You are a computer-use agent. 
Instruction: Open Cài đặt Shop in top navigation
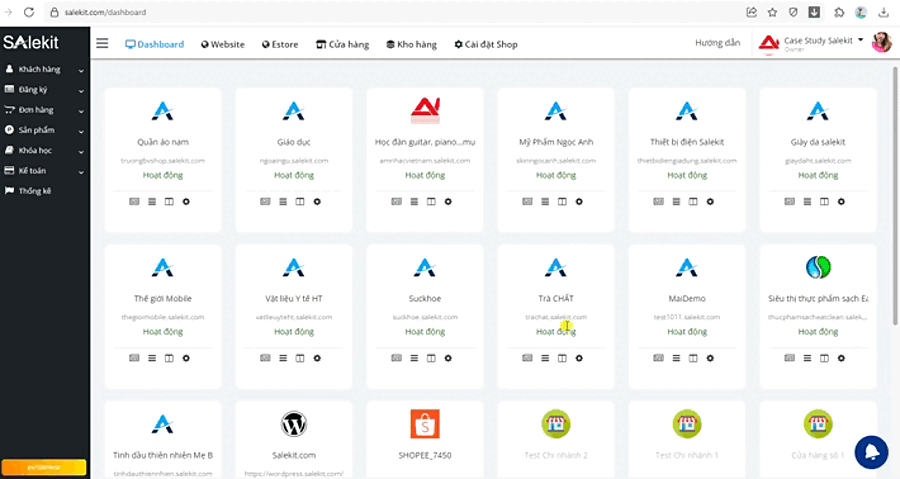tap(486, 44)
